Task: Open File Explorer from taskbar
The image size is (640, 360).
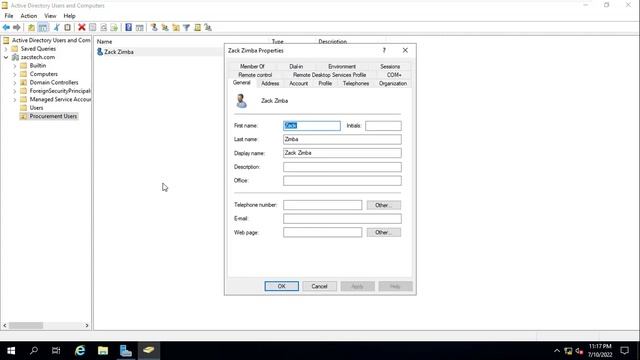Action: pyautogui.click(x=103, y=351)
